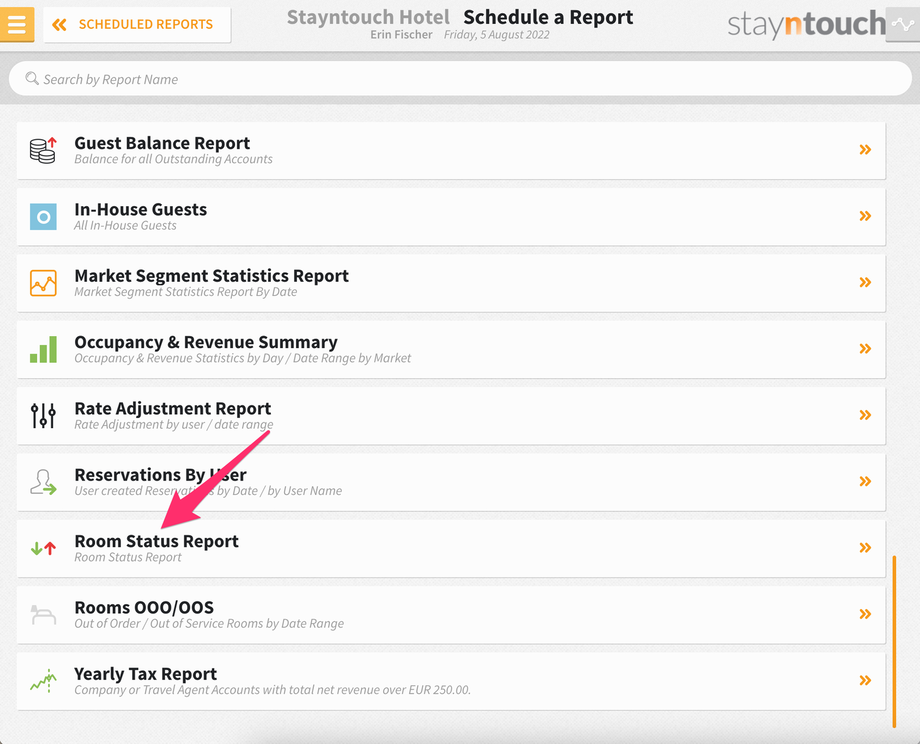The height and width of the screenshot is (744, 920).
Task: Open the hamburger main menu
Action: pos(16,24)
